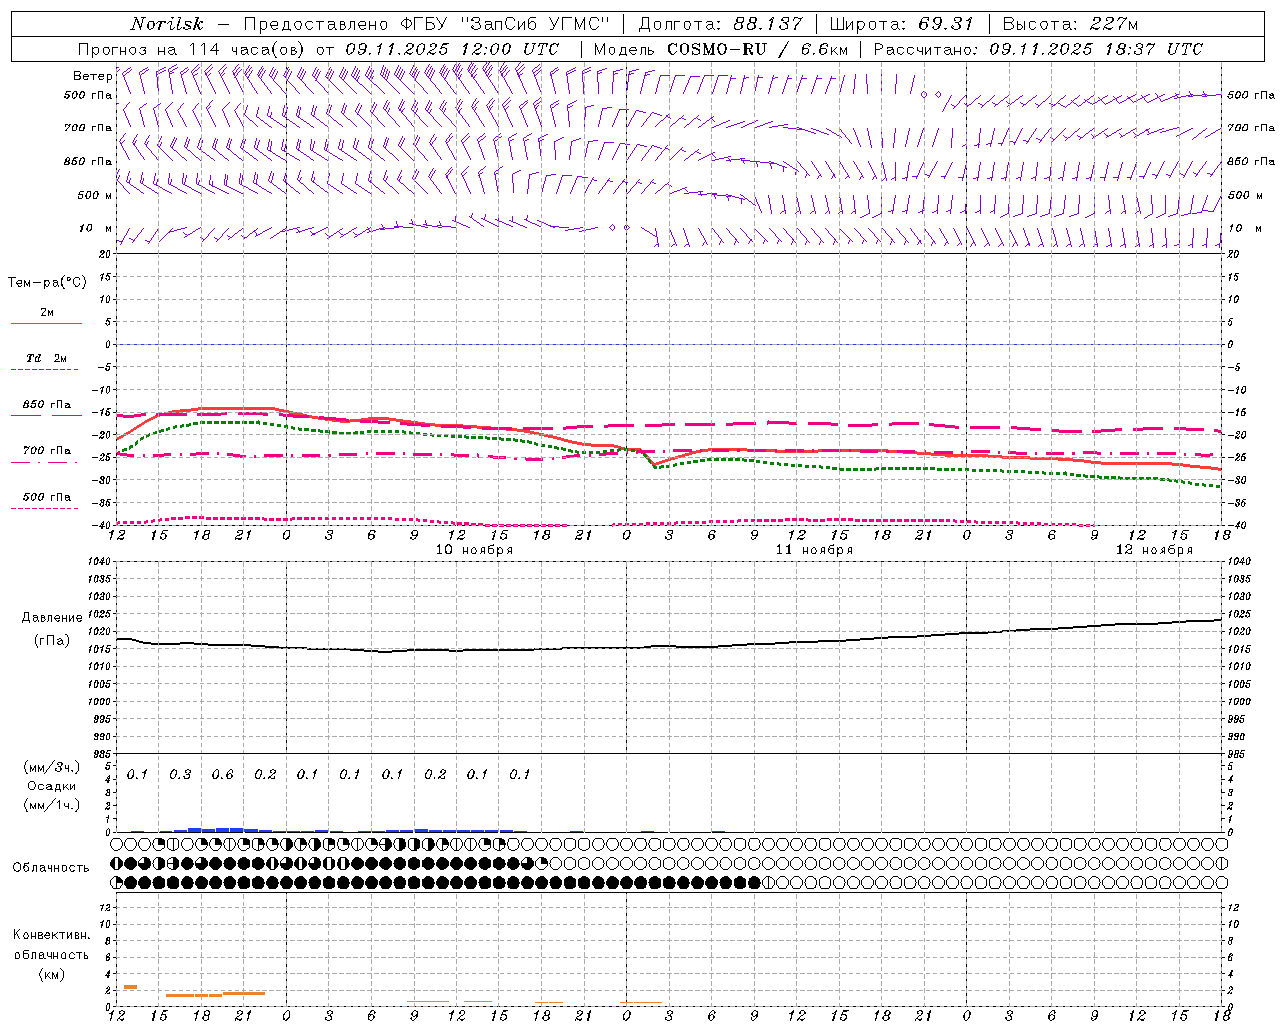Viewport: 1280px width, 1024px height.
Task: Click the 'Осадки' precipitation label
Action: click(x=51, y=786)
